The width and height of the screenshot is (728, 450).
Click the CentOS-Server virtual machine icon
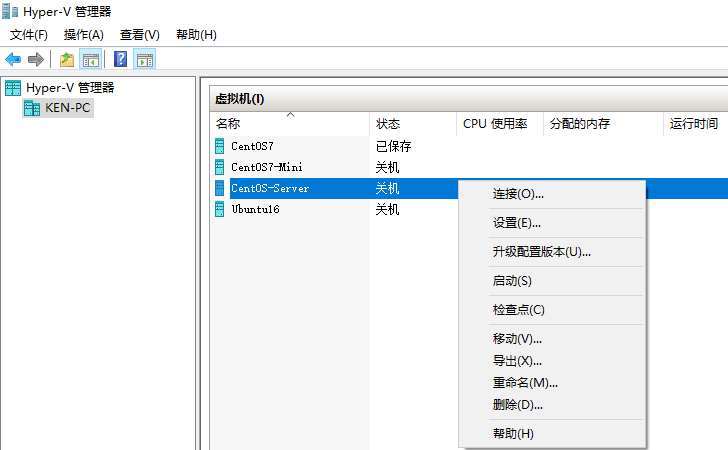coord(220,188)
